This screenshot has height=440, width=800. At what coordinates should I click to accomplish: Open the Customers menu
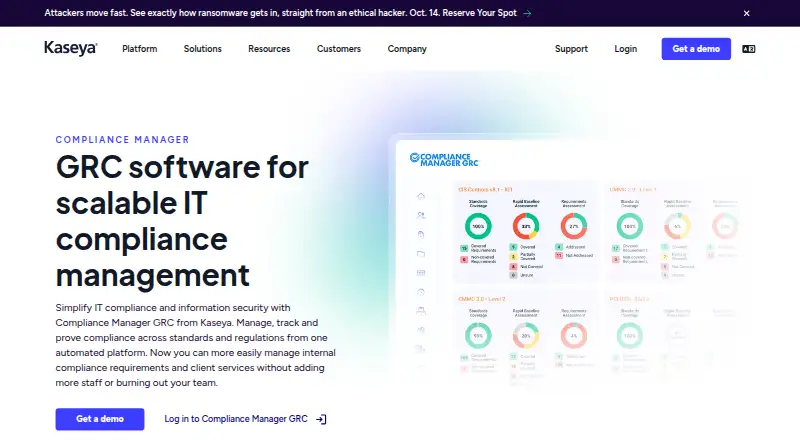pos(339,49)
